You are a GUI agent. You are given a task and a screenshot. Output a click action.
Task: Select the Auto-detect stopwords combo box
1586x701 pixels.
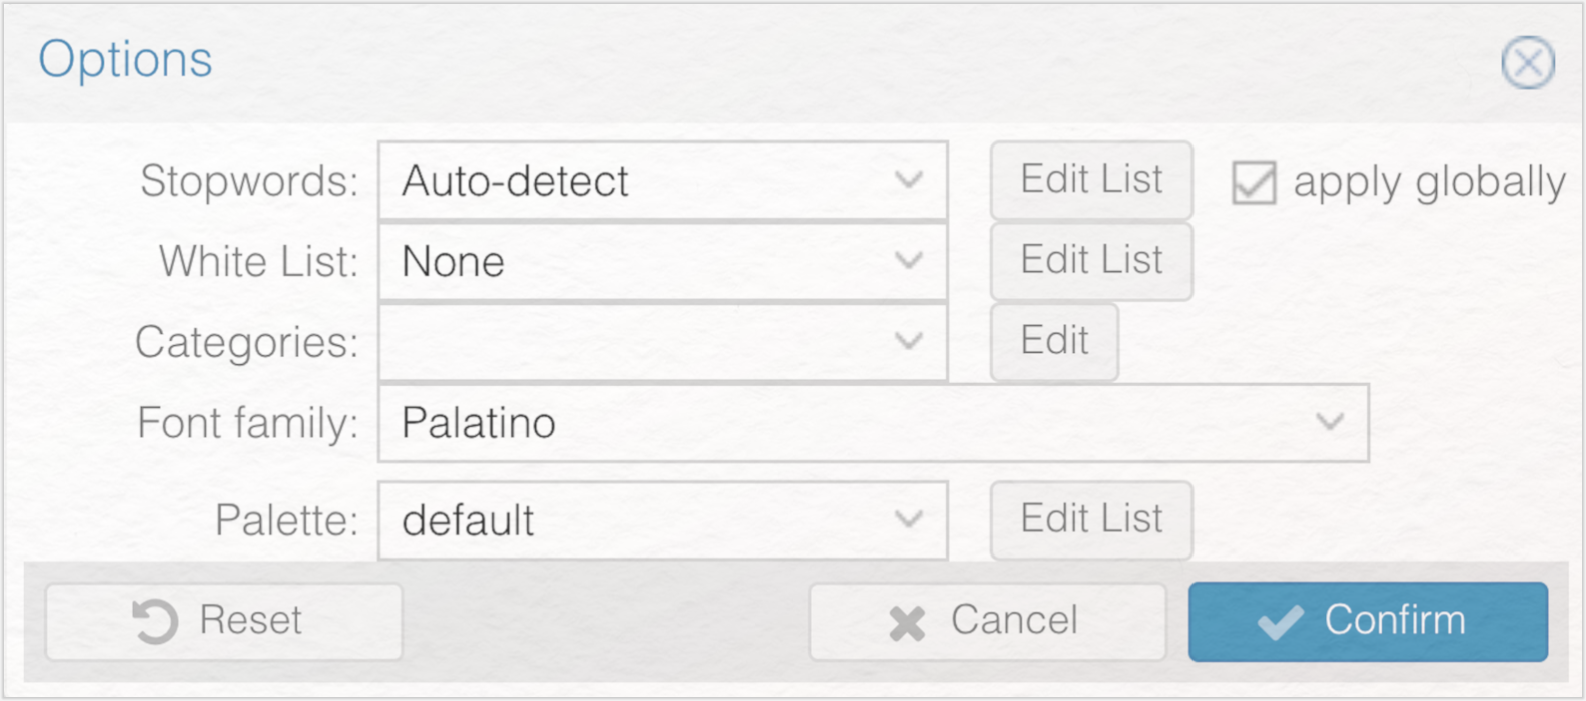(662, 181)
